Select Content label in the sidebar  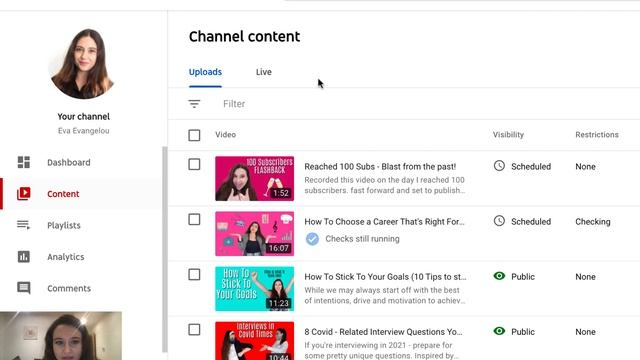(63, 194)
